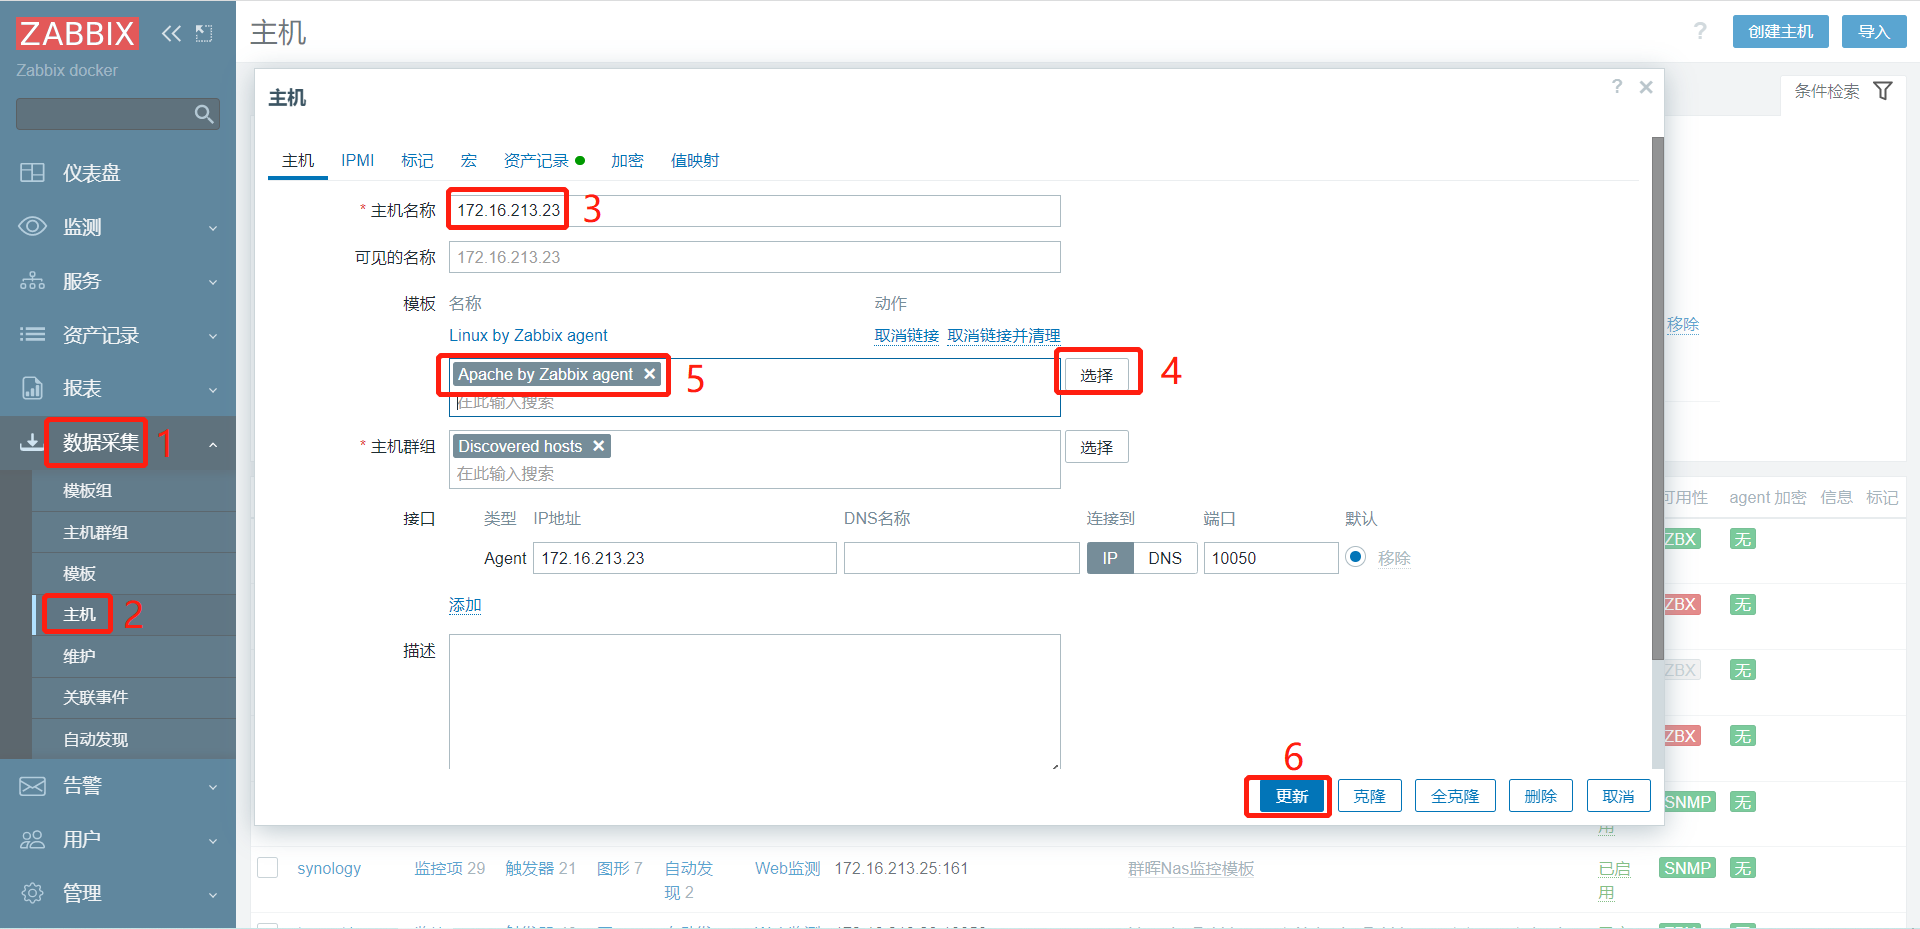The image size is (1920, 929).
Task: Click the 条件检索 filter funnel icon
Action: (1883, 91)
